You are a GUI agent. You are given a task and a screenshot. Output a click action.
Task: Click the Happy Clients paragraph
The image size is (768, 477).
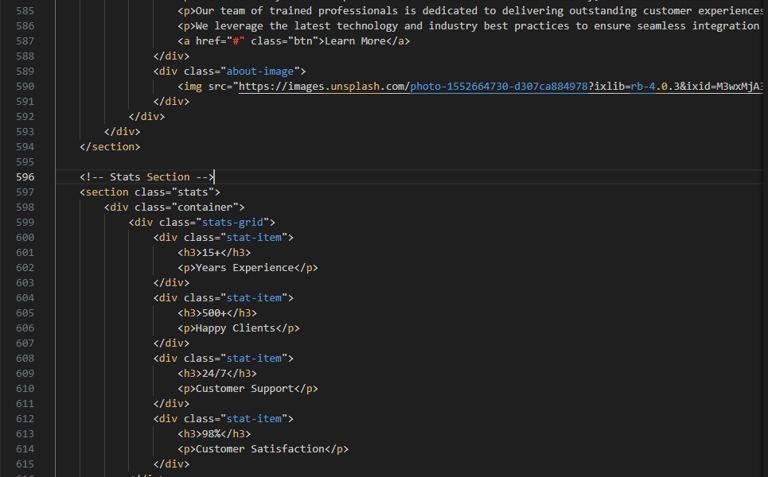click(x=239, y=328)
